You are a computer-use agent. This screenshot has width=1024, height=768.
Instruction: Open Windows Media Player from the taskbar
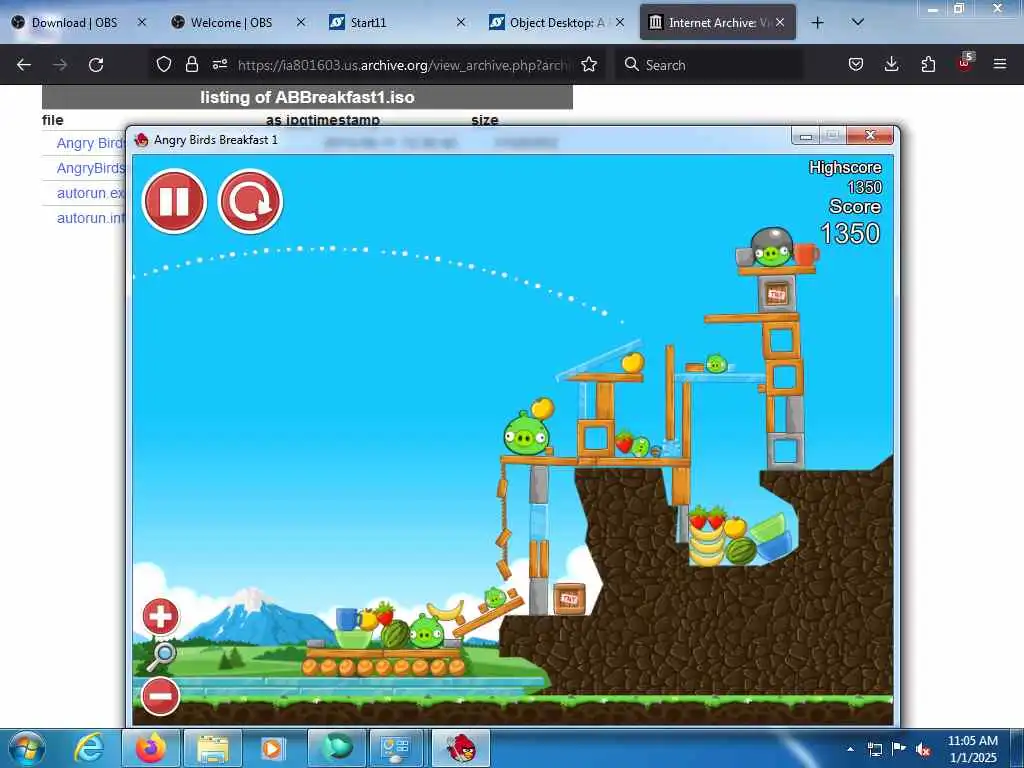pyautogui.click(x=273, y=748)
